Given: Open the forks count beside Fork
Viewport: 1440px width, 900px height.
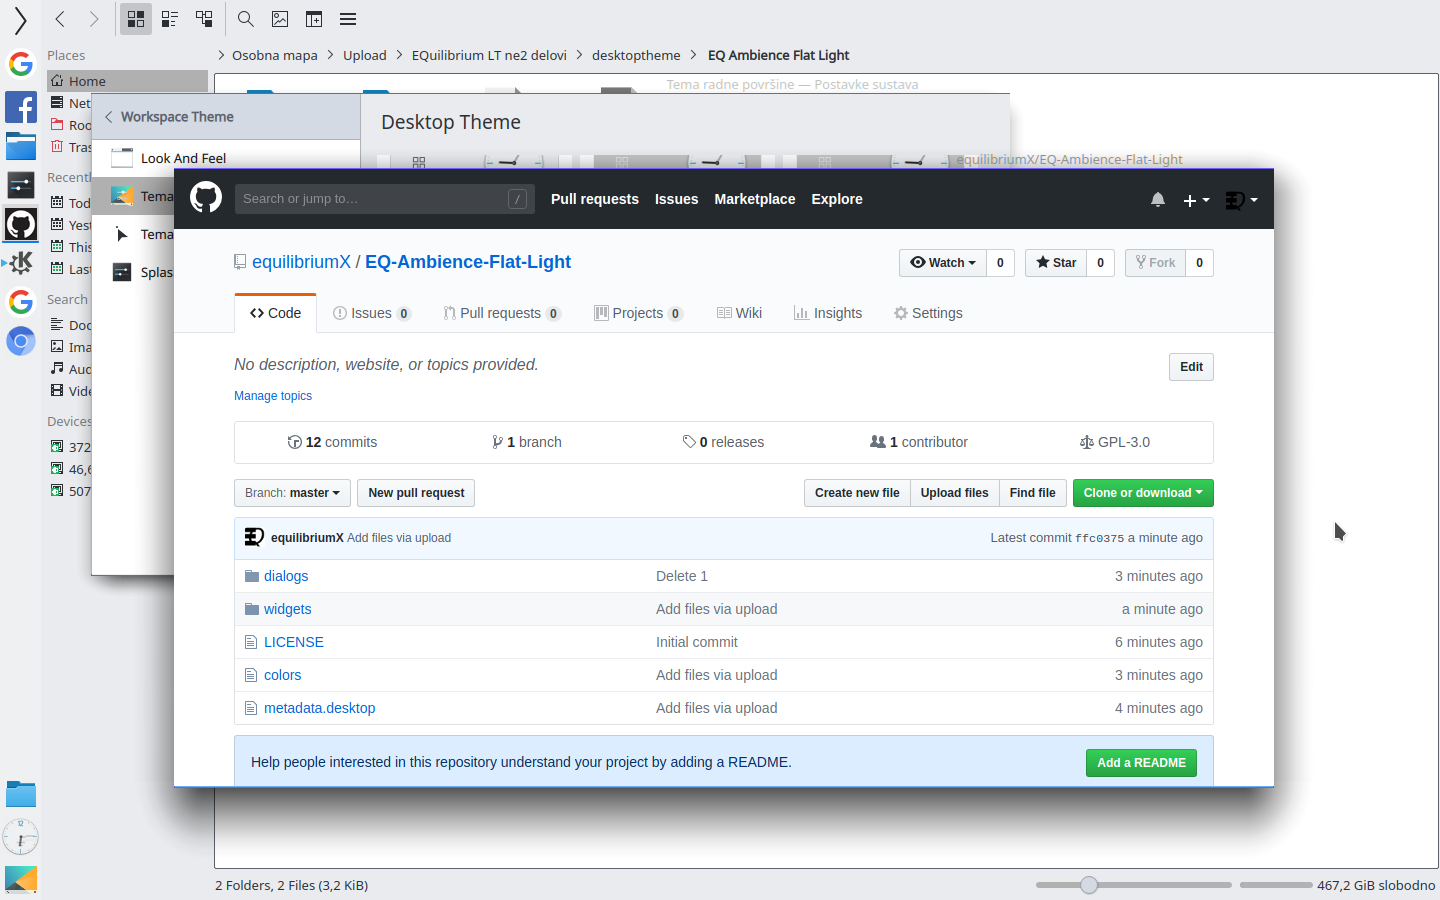Looking at the screenshot, I should coord(1199,263).
